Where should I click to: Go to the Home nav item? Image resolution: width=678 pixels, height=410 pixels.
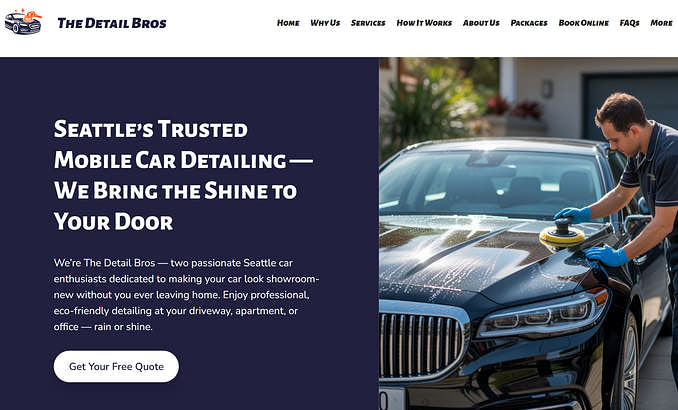(288, 23)
